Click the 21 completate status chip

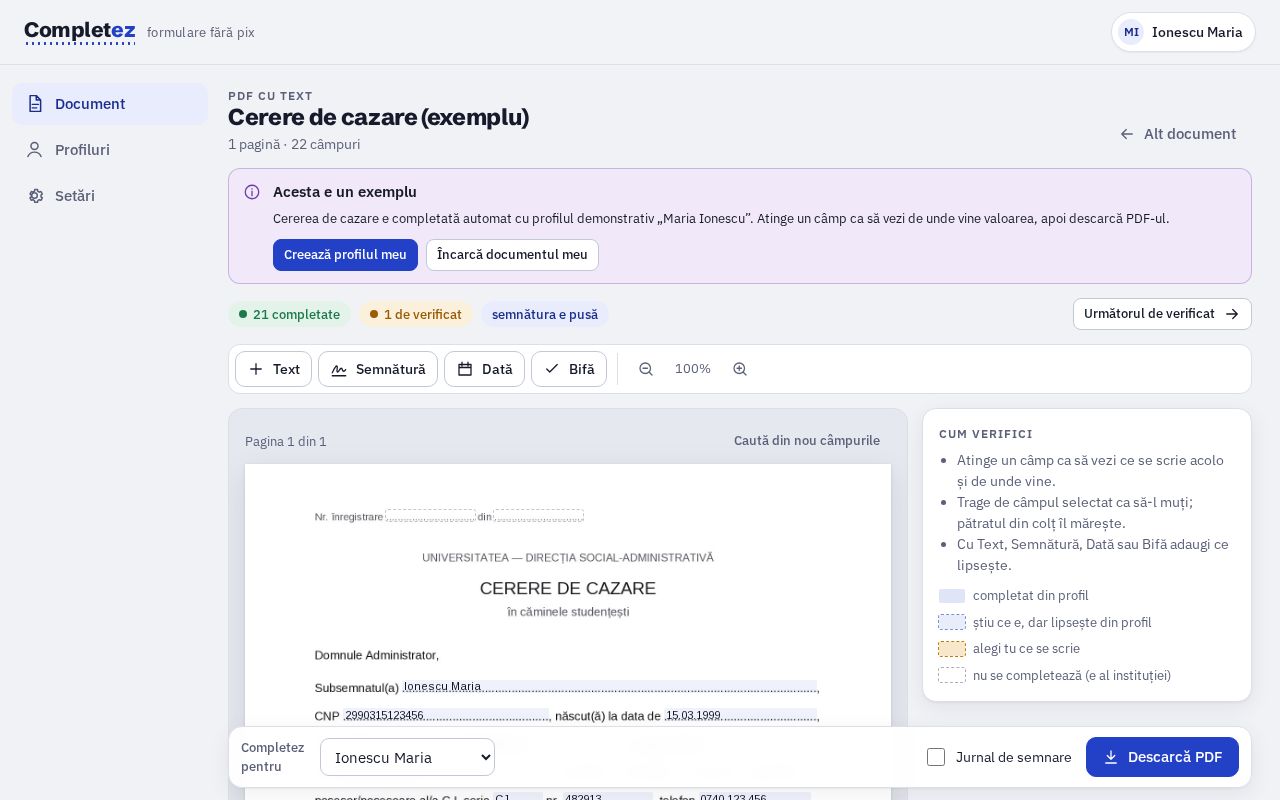tap(289, 314)
